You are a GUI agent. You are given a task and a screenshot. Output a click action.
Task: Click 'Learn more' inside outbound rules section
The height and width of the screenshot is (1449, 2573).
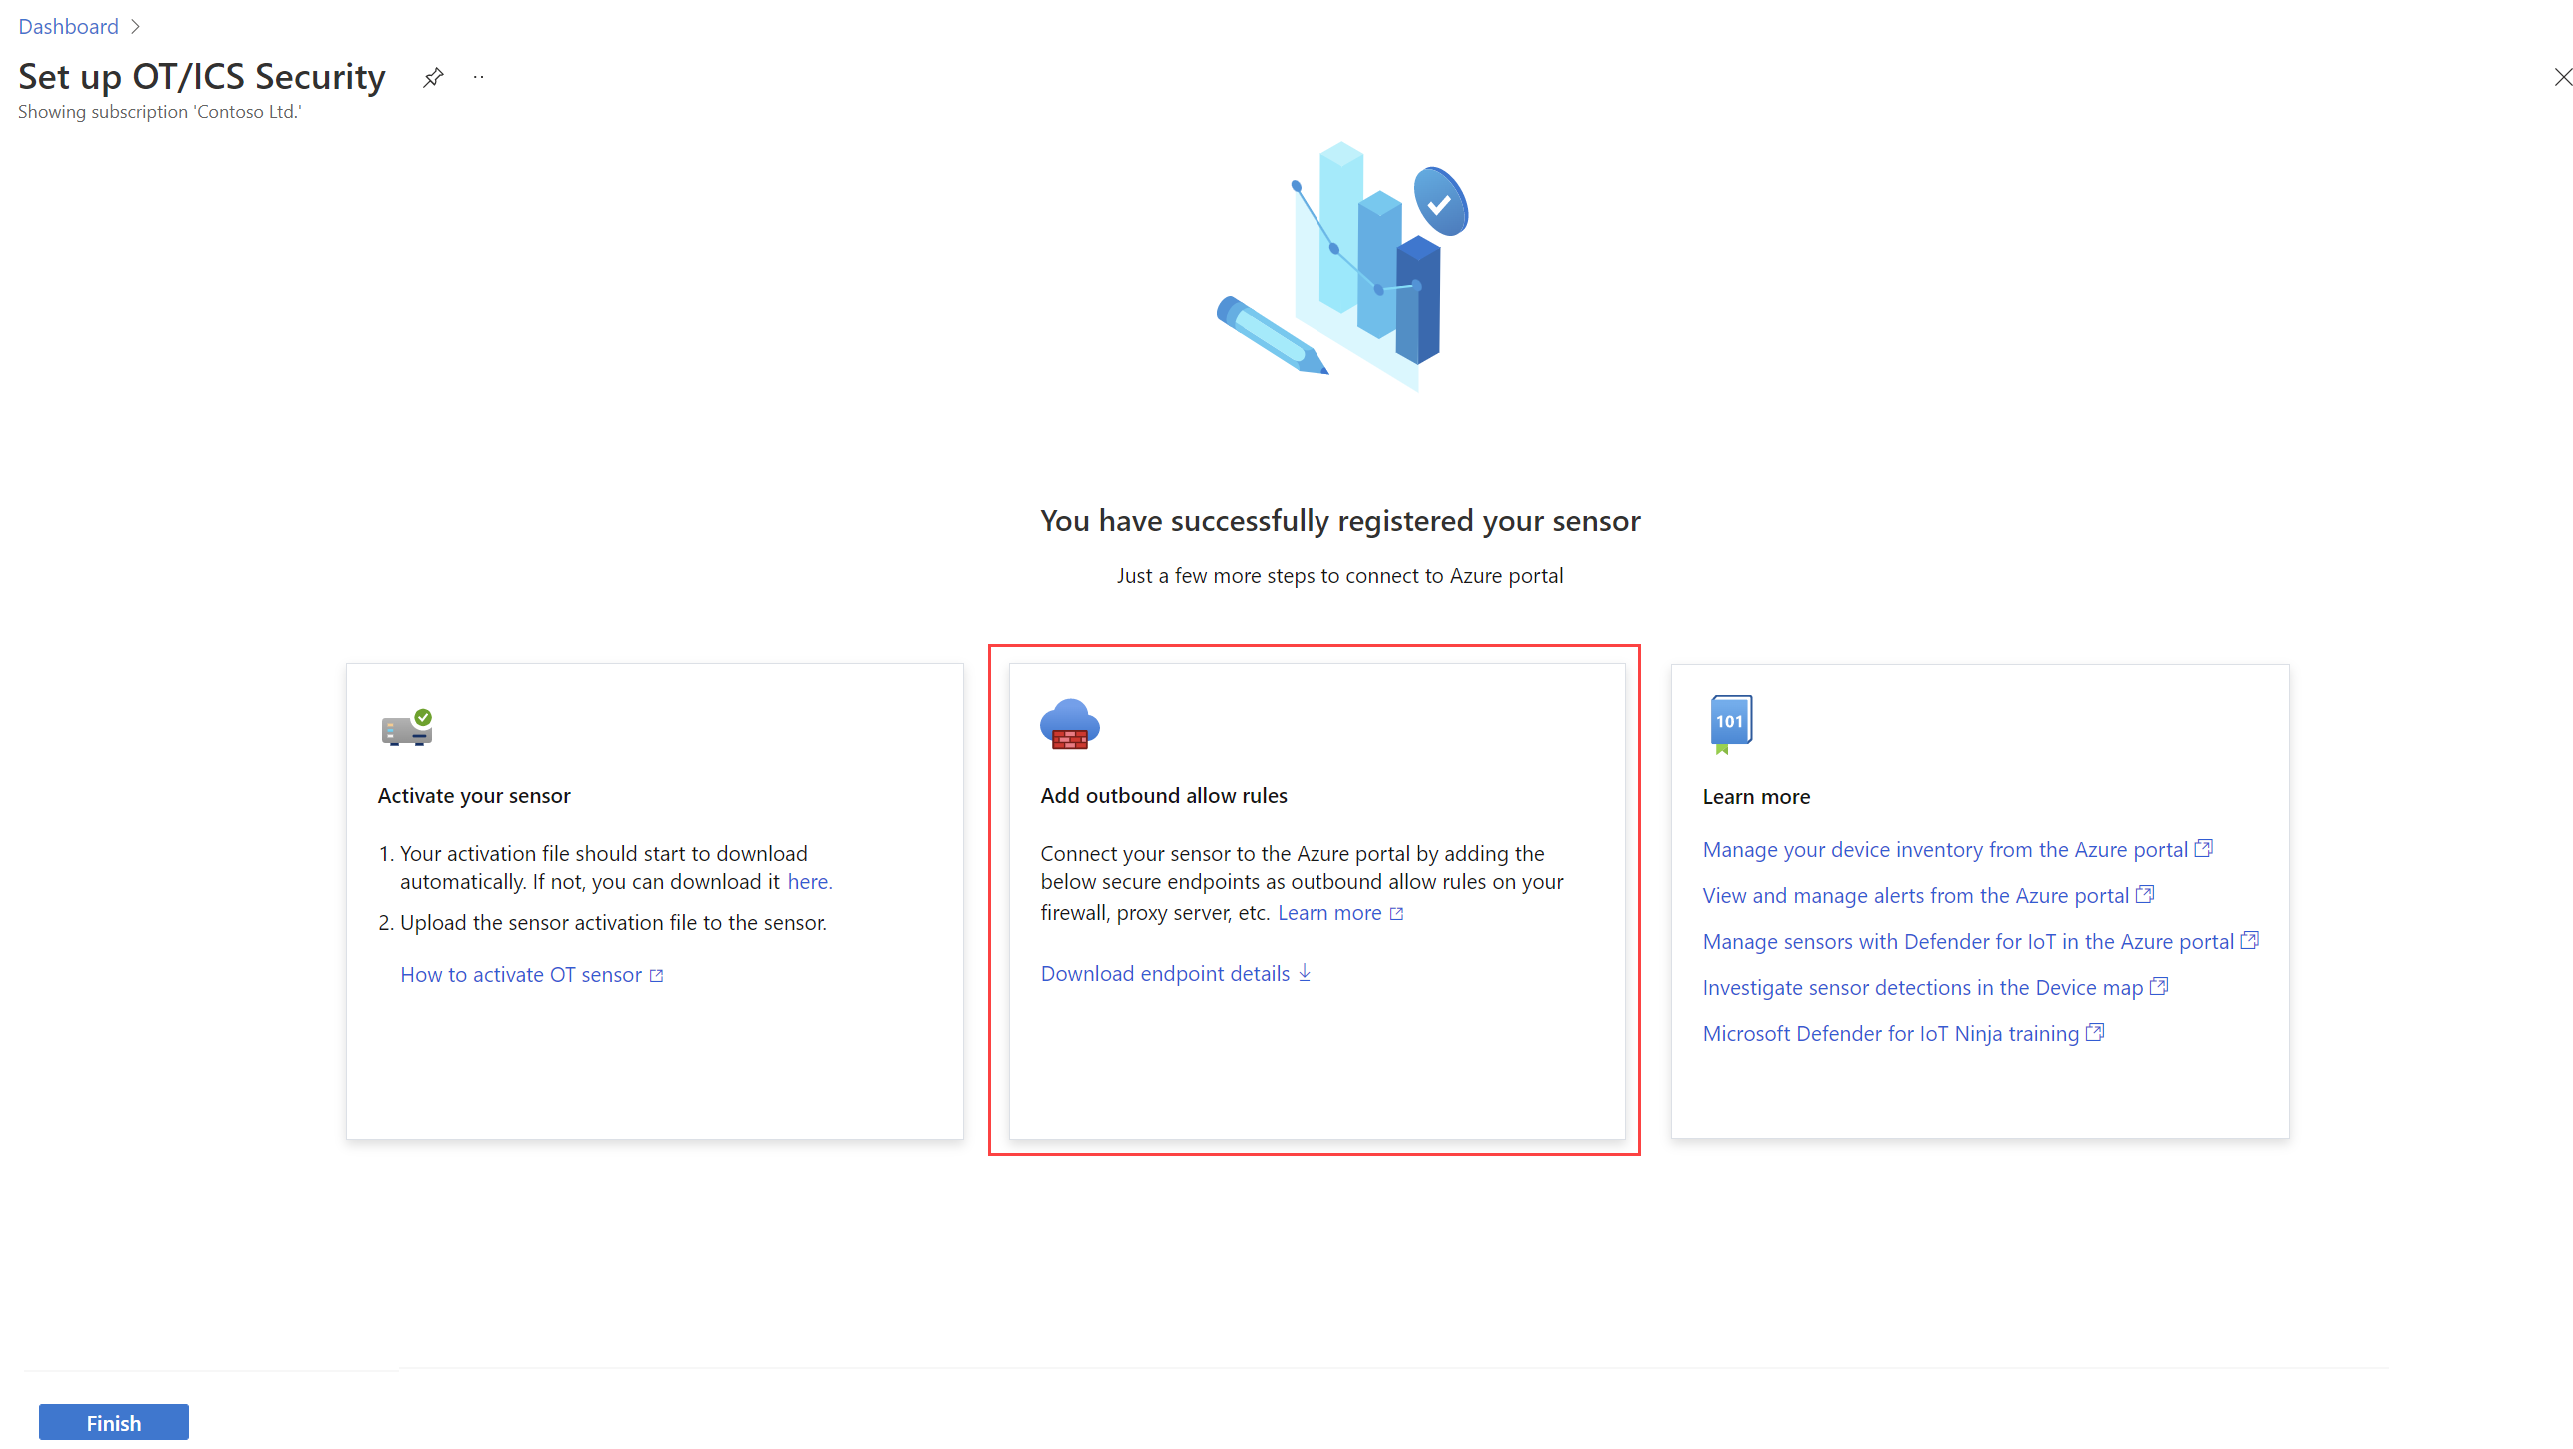pos(1334,912)
